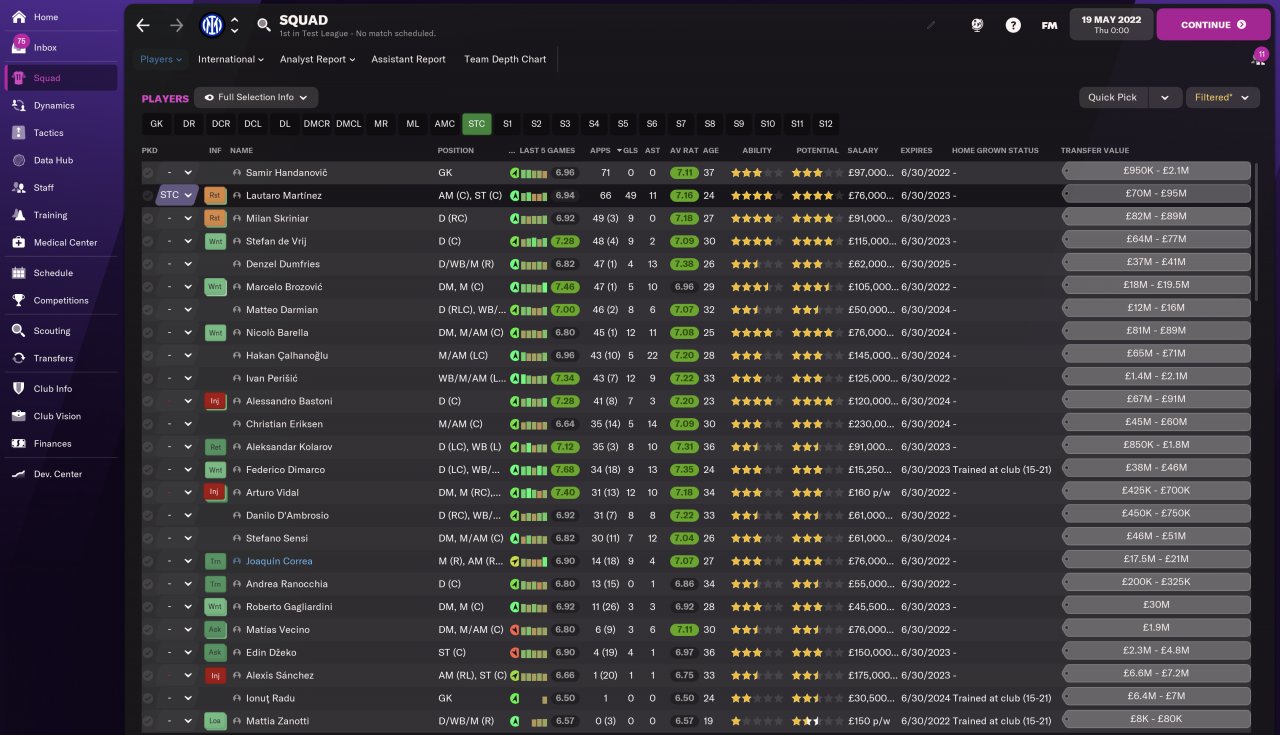Screen dimensions: 1280x735
Task: Open the notifications icon showing 11
Action: 1259,58
